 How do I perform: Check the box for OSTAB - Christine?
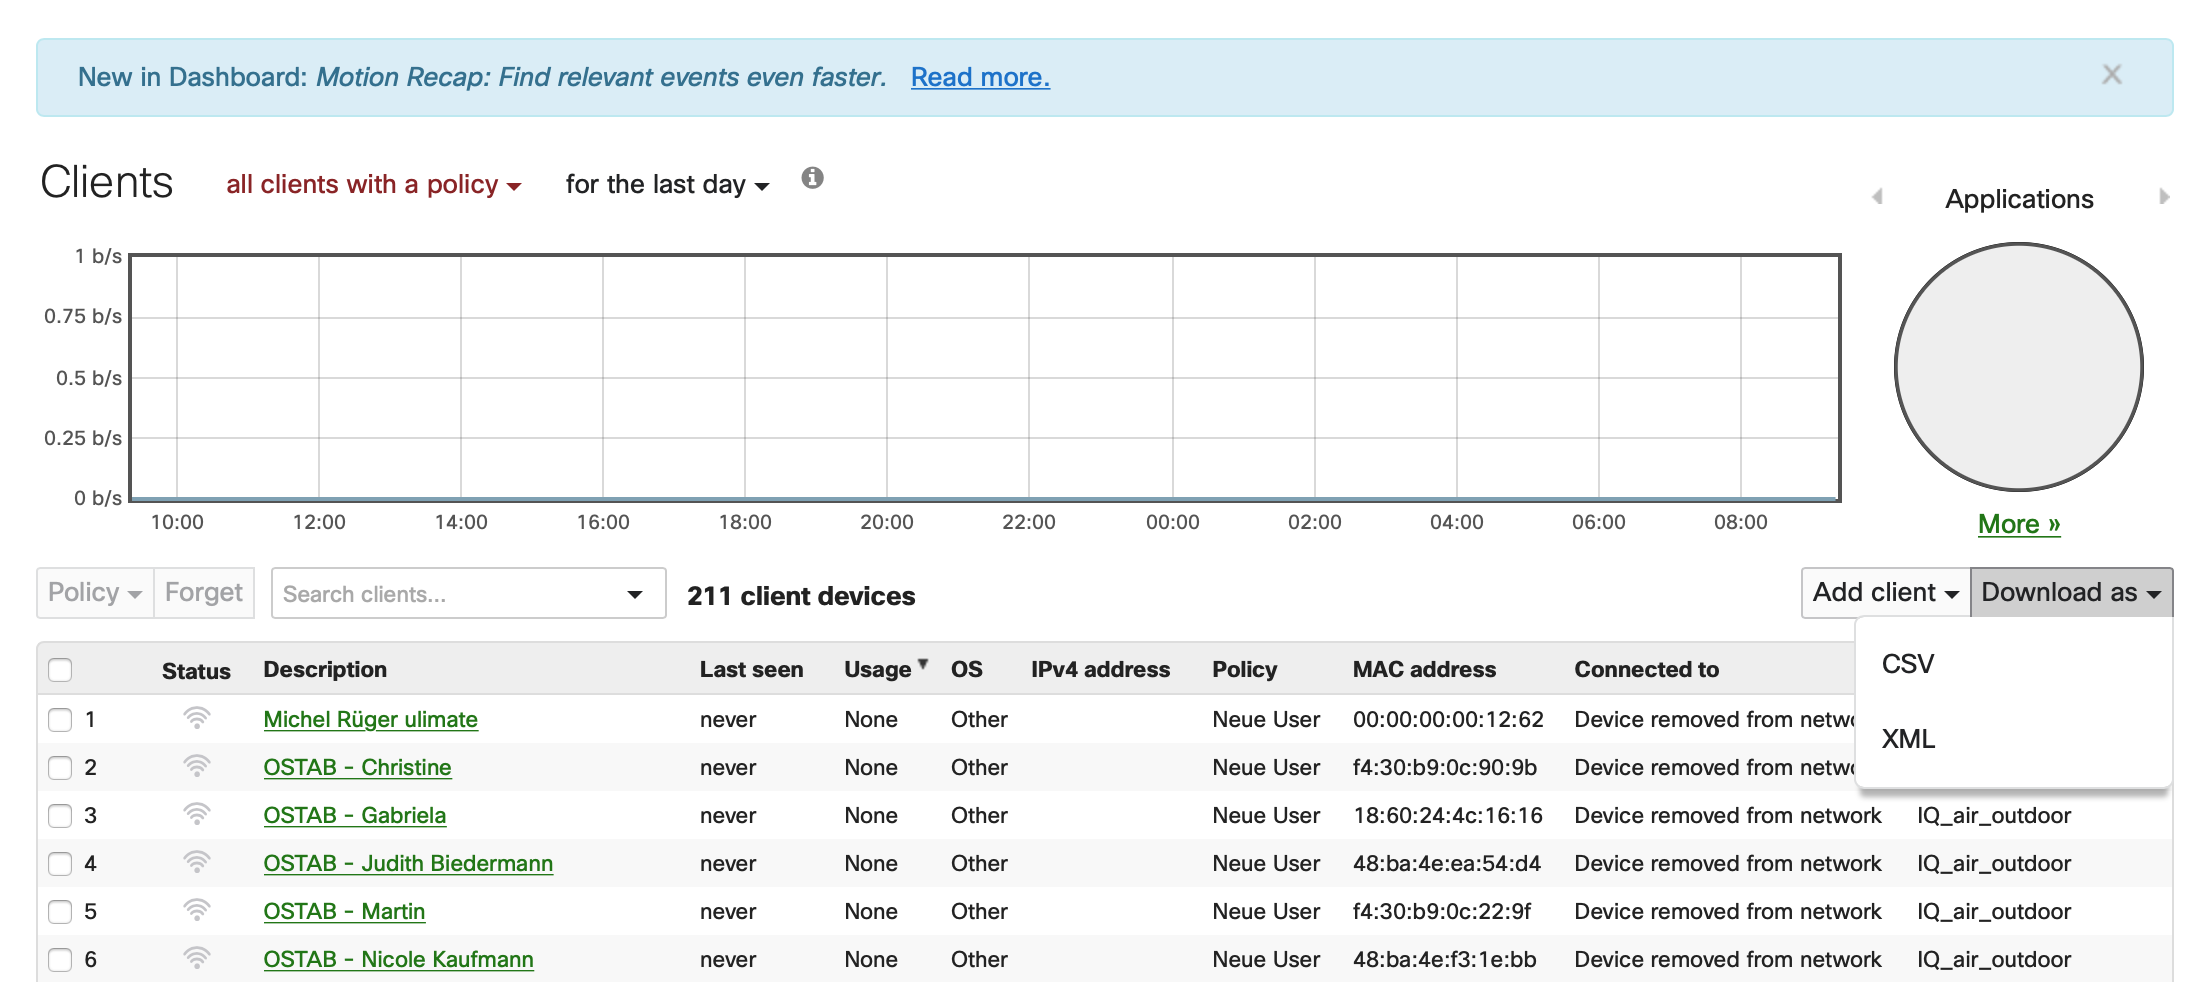(61, 767)
